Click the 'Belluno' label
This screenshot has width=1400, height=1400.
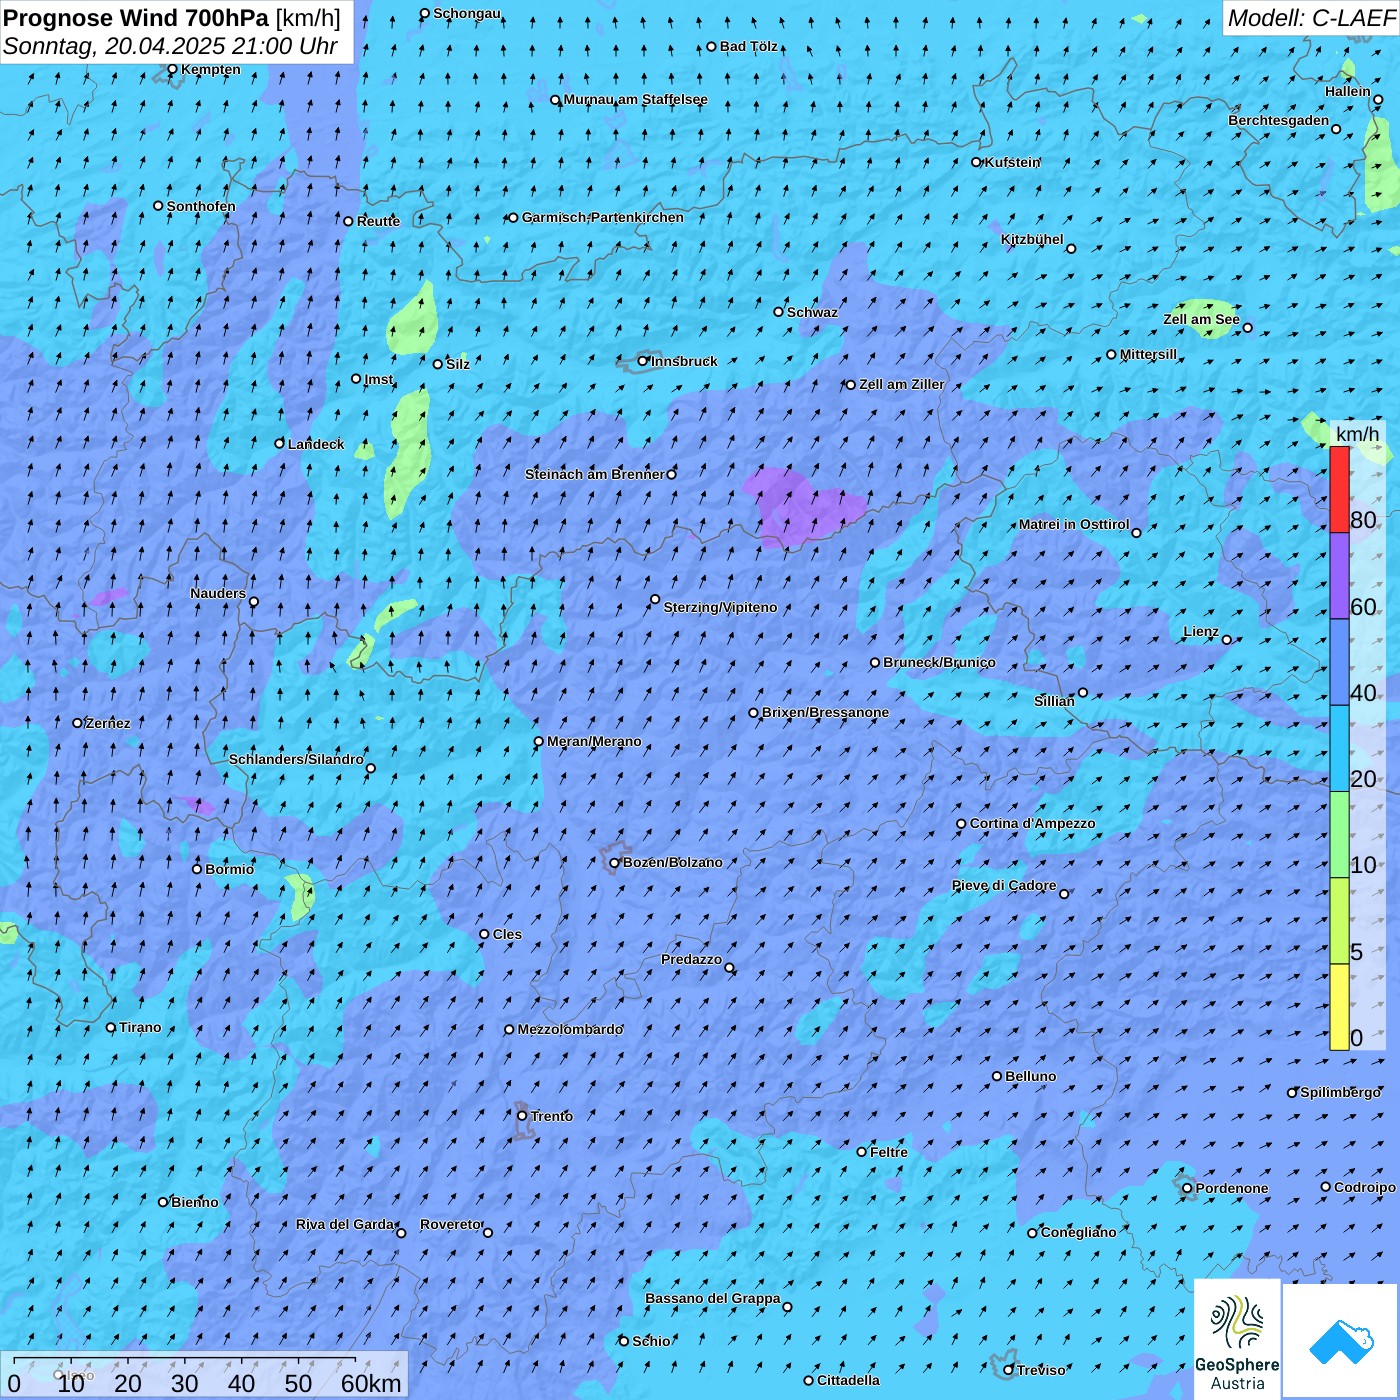1030,1076
